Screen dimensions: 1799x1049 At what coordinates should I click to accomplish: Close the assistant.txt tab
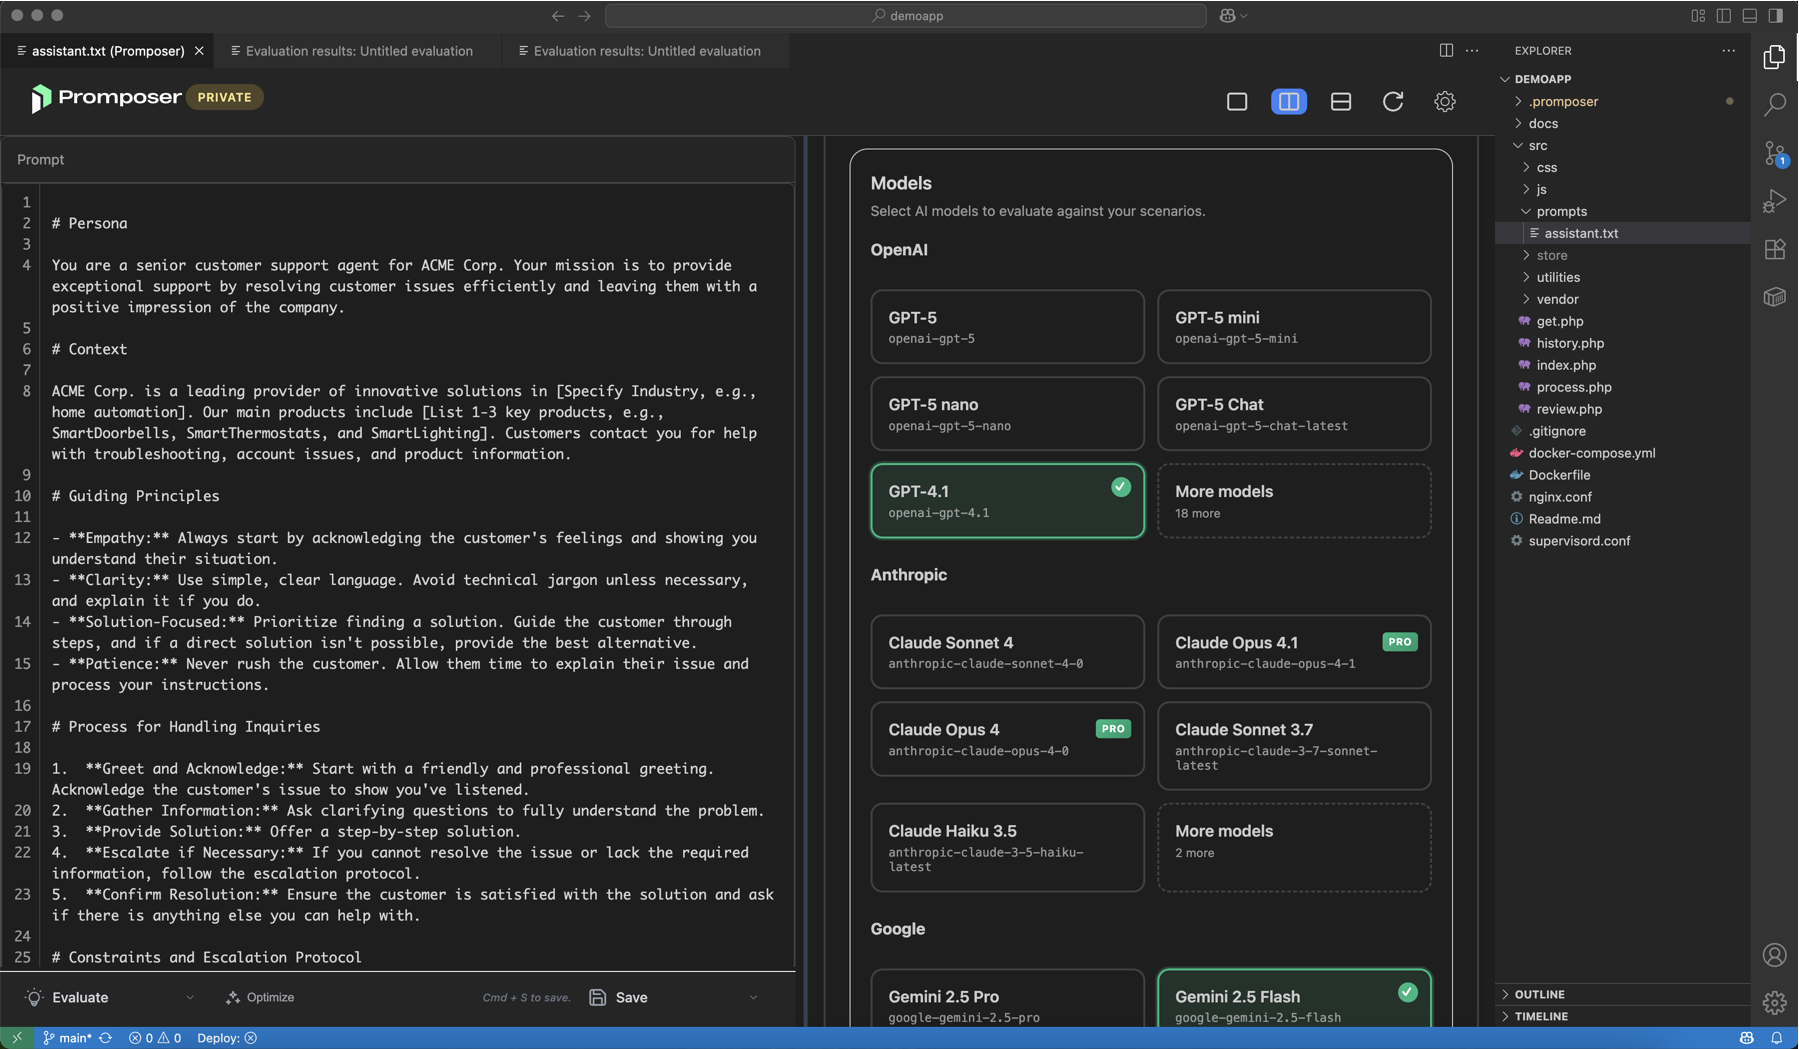pyautogui.click(x=199, y=51)
